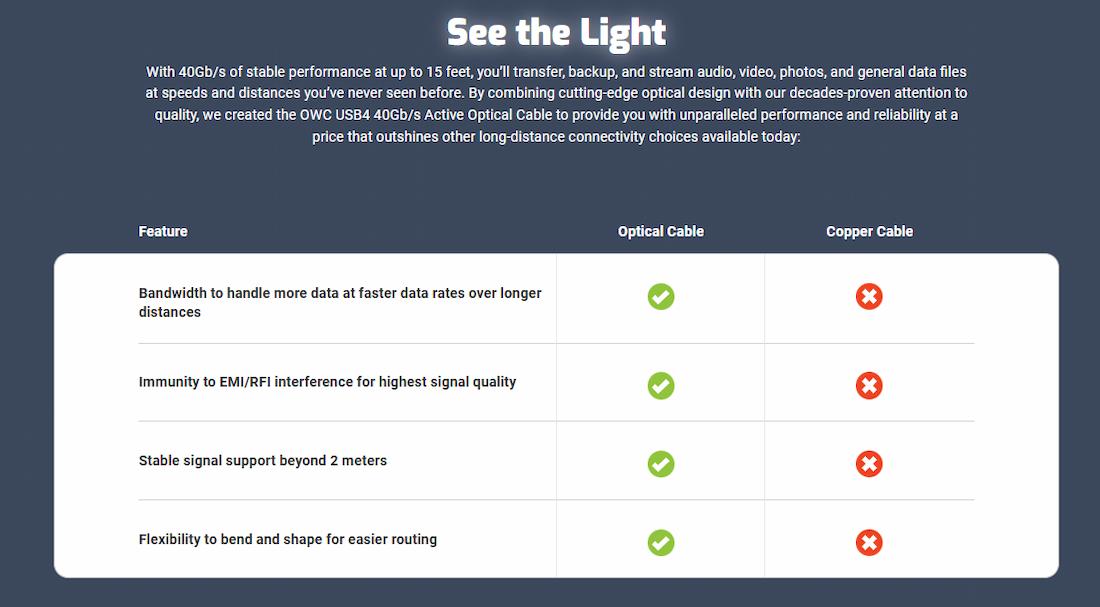This screenshot has height=607, width=1100.
Task: Click the Copper Cable column header
Action: 869,231
